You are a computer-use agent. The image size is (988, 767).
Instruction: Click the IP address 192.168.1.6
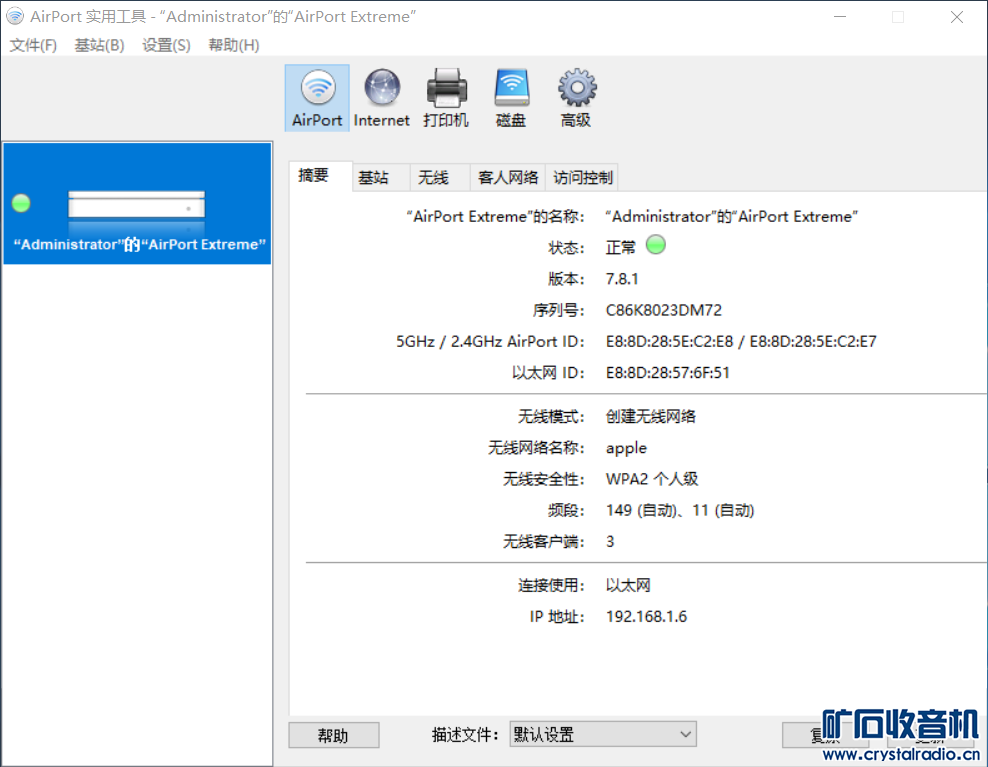(646, 616)
